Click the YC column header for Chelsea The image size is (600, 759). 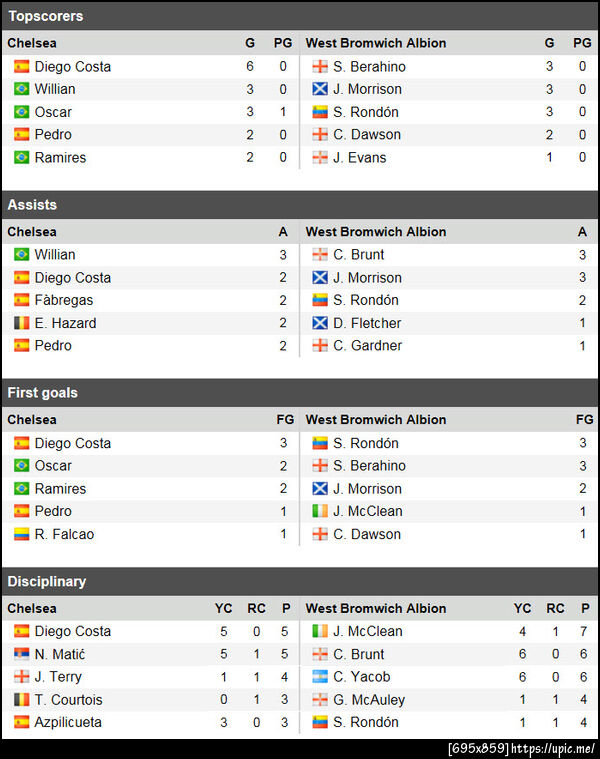pos(223,608)
